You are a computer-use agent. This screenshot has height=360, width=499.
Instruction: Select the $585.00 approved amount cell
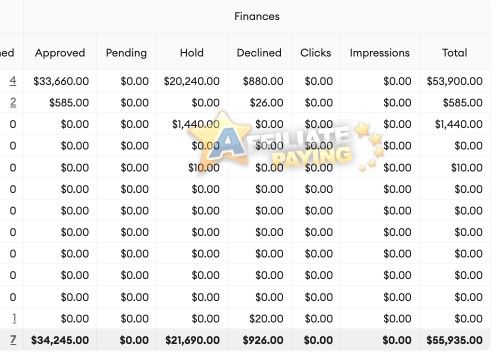[69, 103]
